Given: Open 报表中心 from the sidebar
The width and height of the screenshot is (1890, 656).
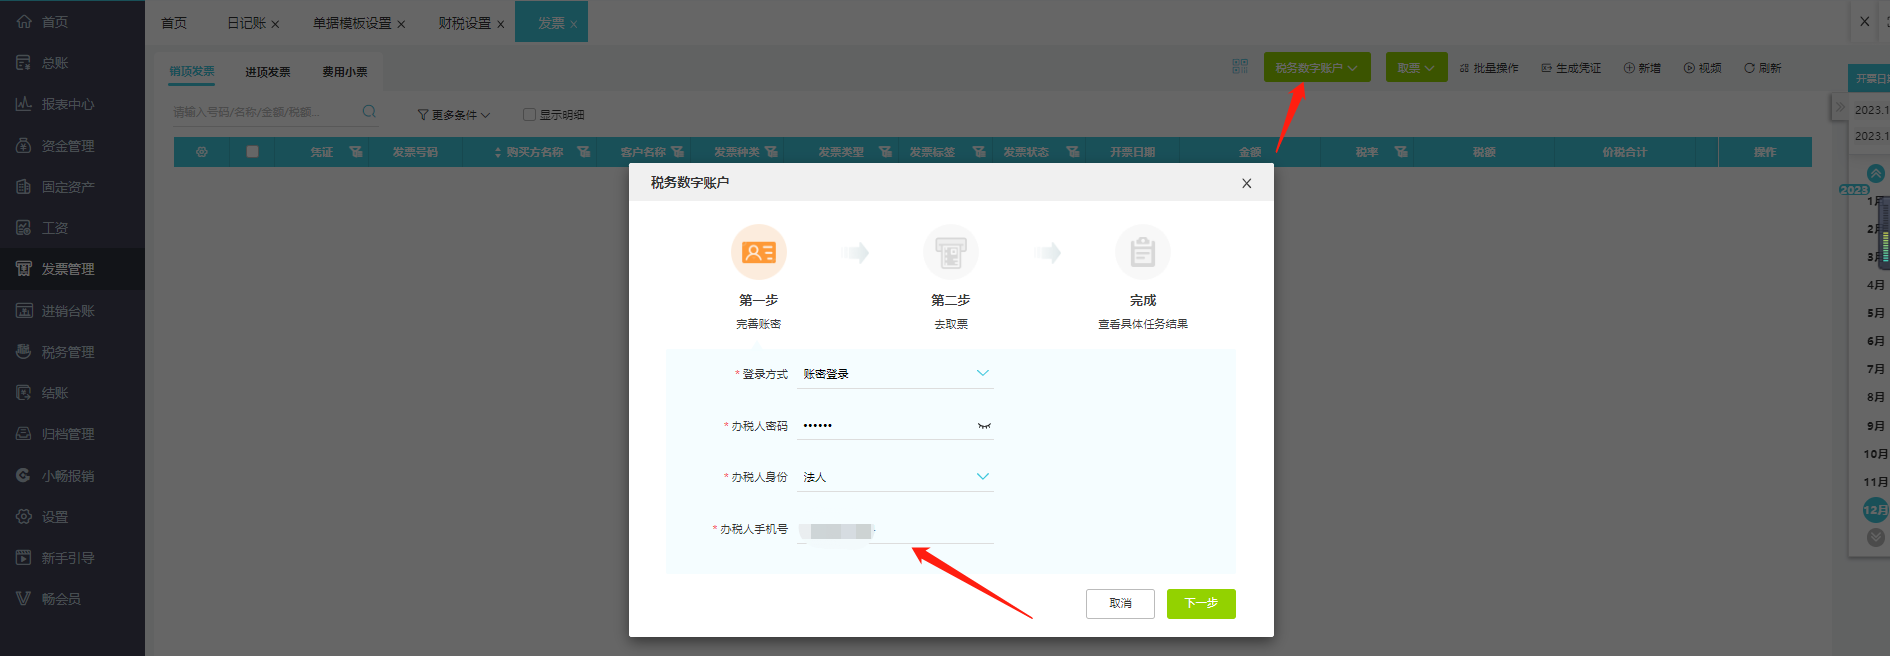Looking at the screenshot, I should 67,104.
